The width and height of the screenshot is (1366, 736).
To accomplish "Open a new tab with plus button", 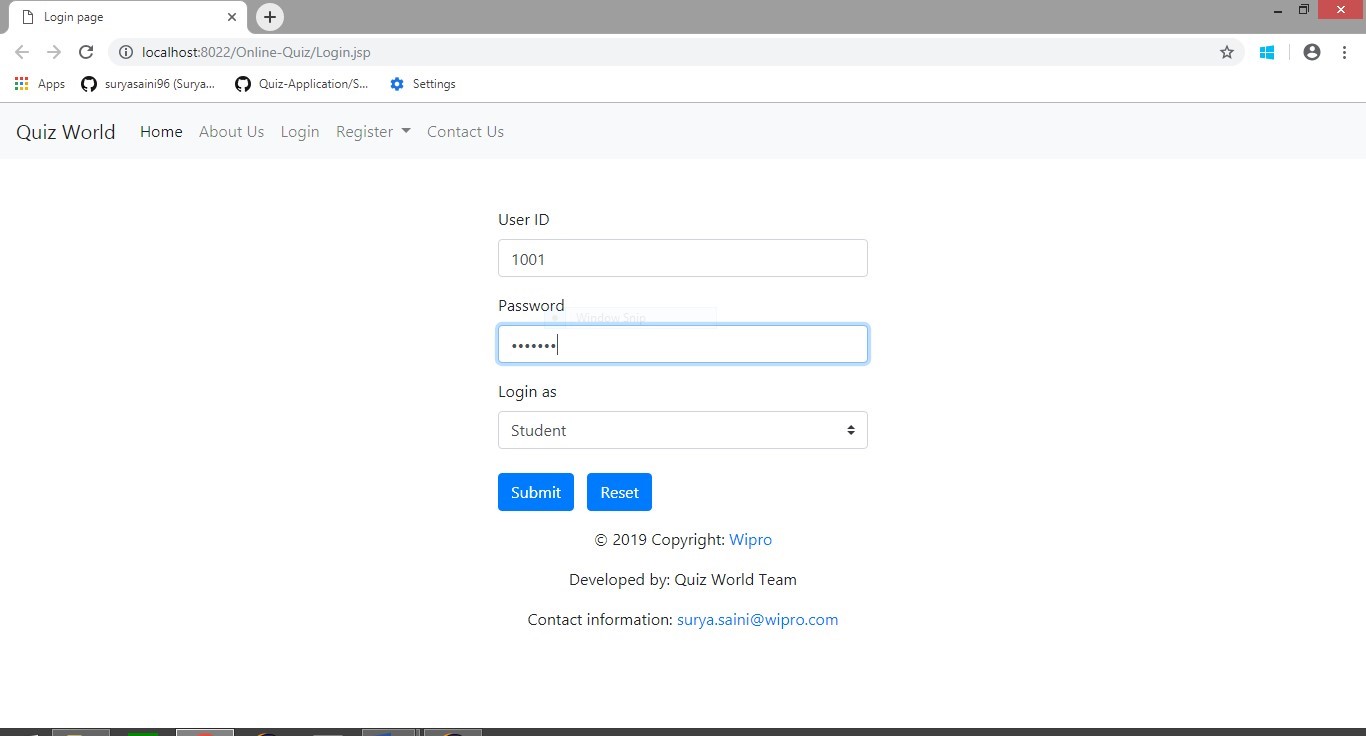I will [270, 17].
